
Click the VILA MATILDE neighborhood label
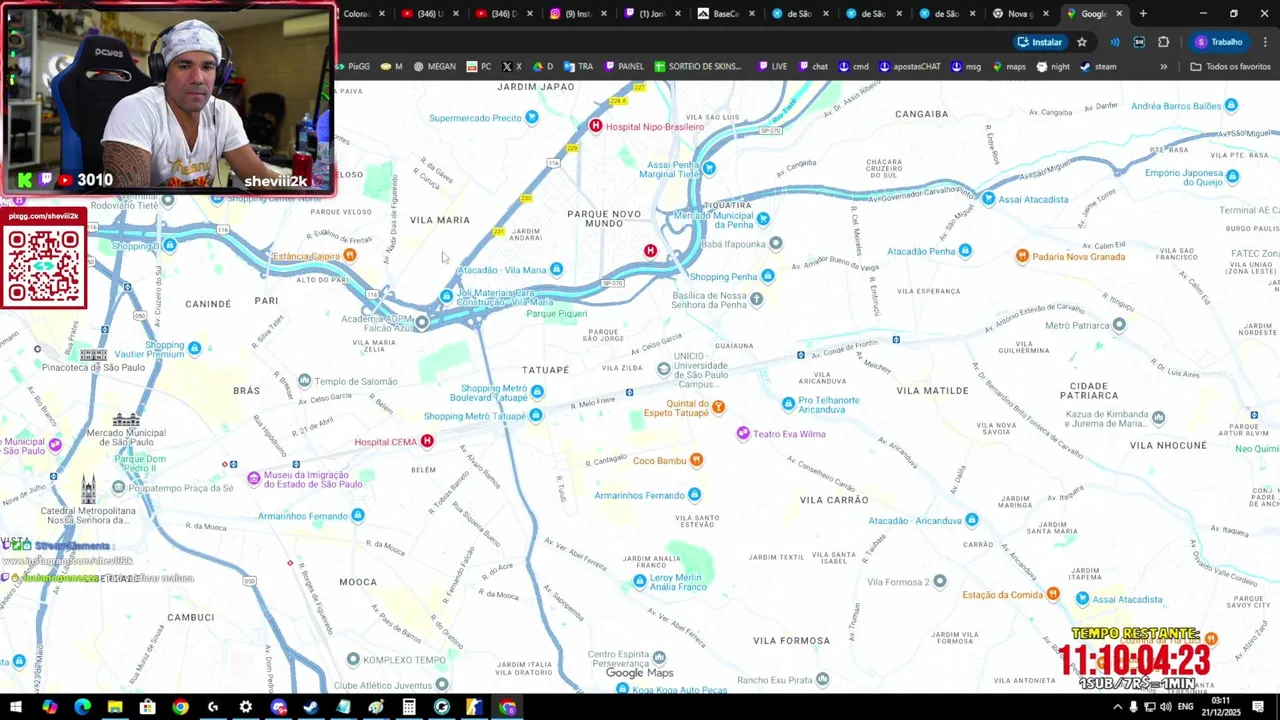pos(932,390)
